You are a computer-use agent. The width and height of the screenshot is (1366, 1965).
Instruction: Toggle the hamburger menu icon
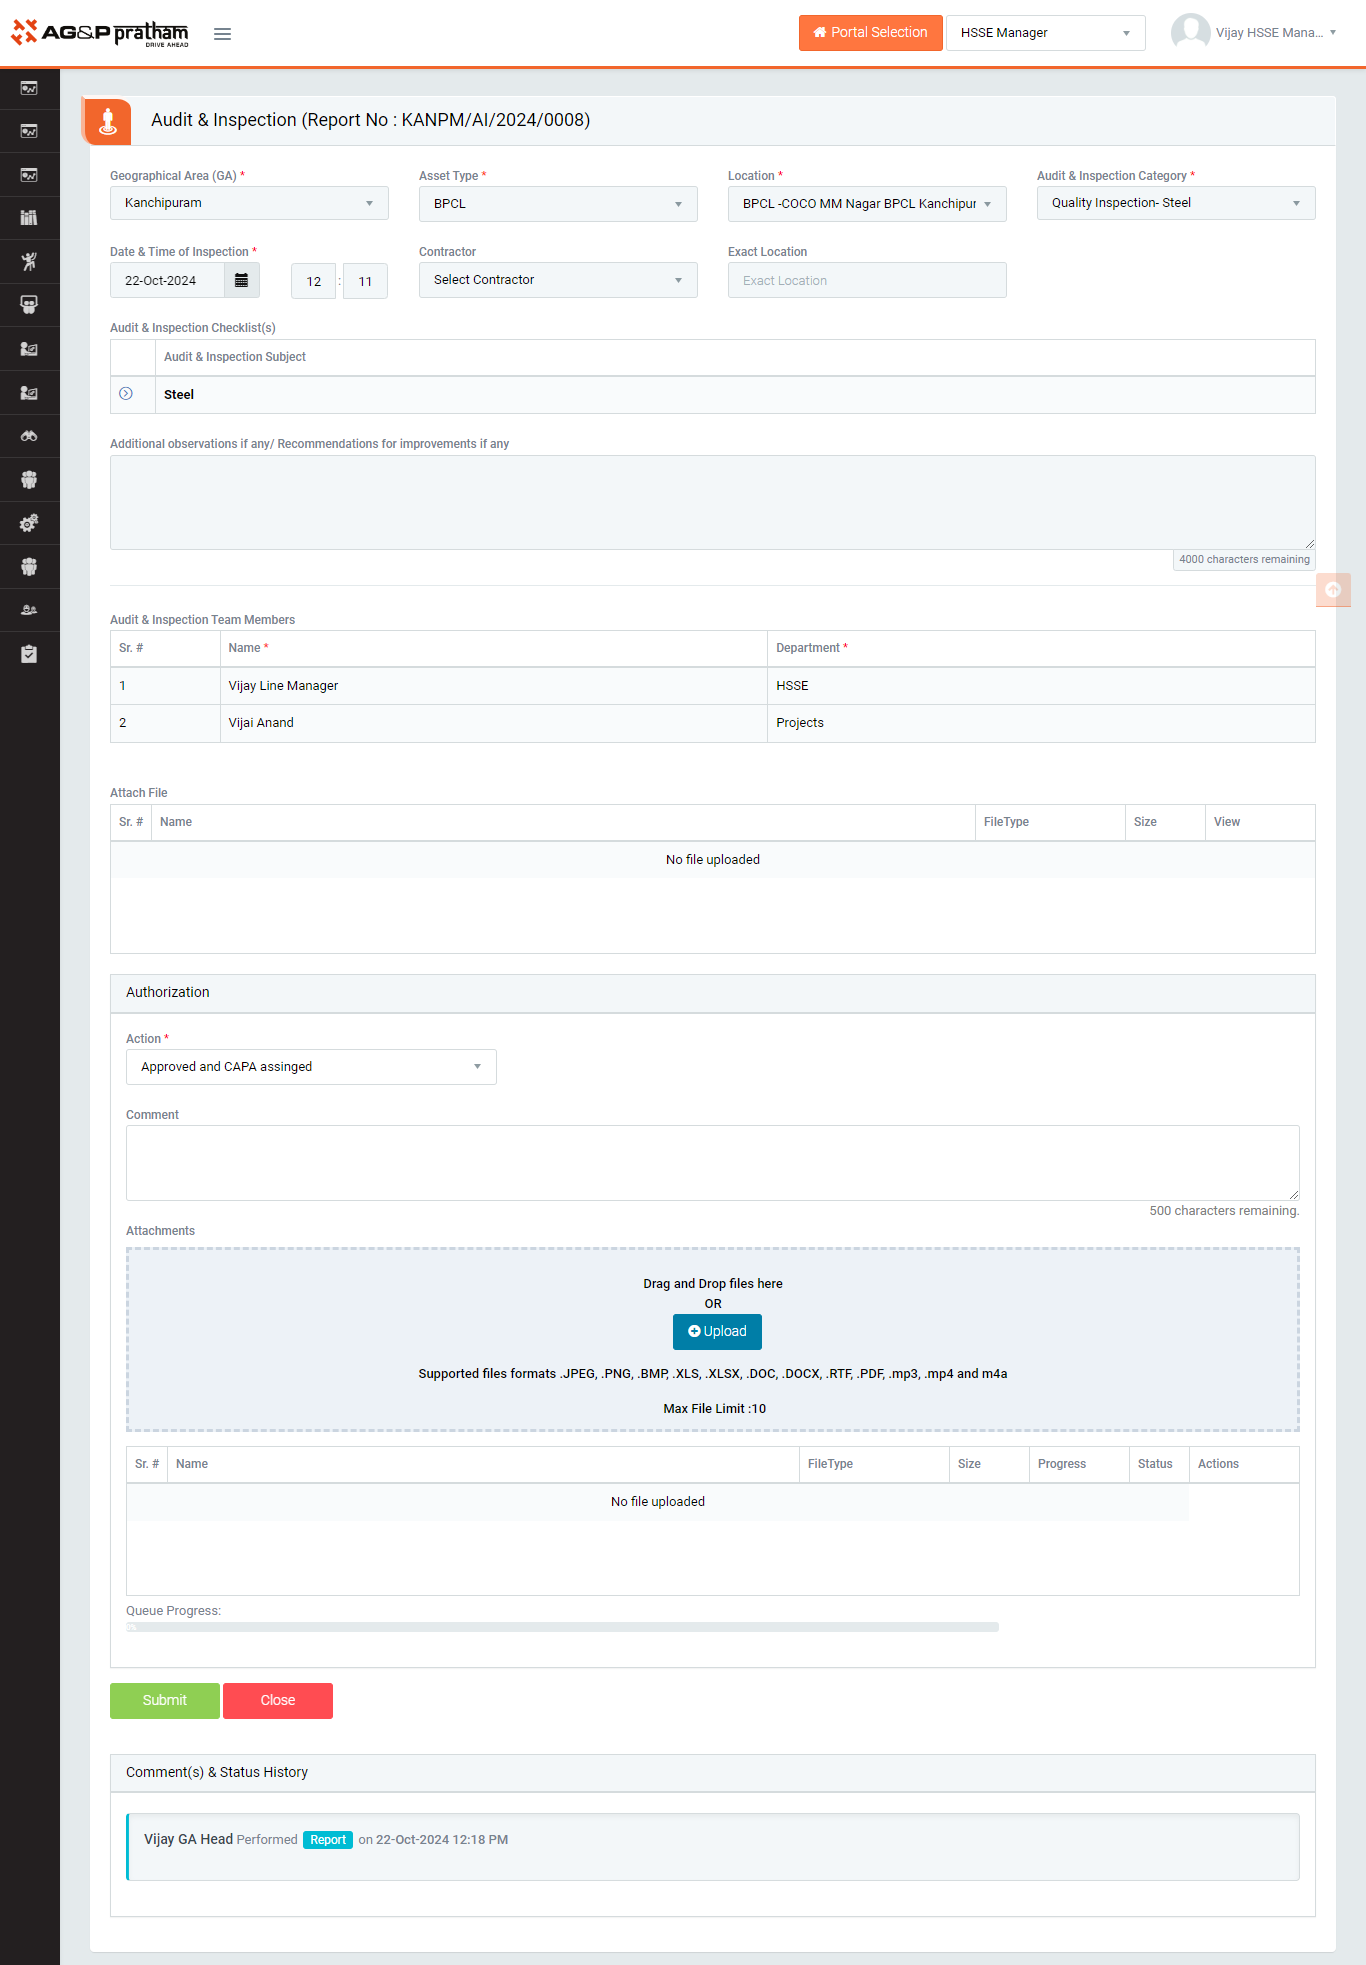tap(222, 34)
